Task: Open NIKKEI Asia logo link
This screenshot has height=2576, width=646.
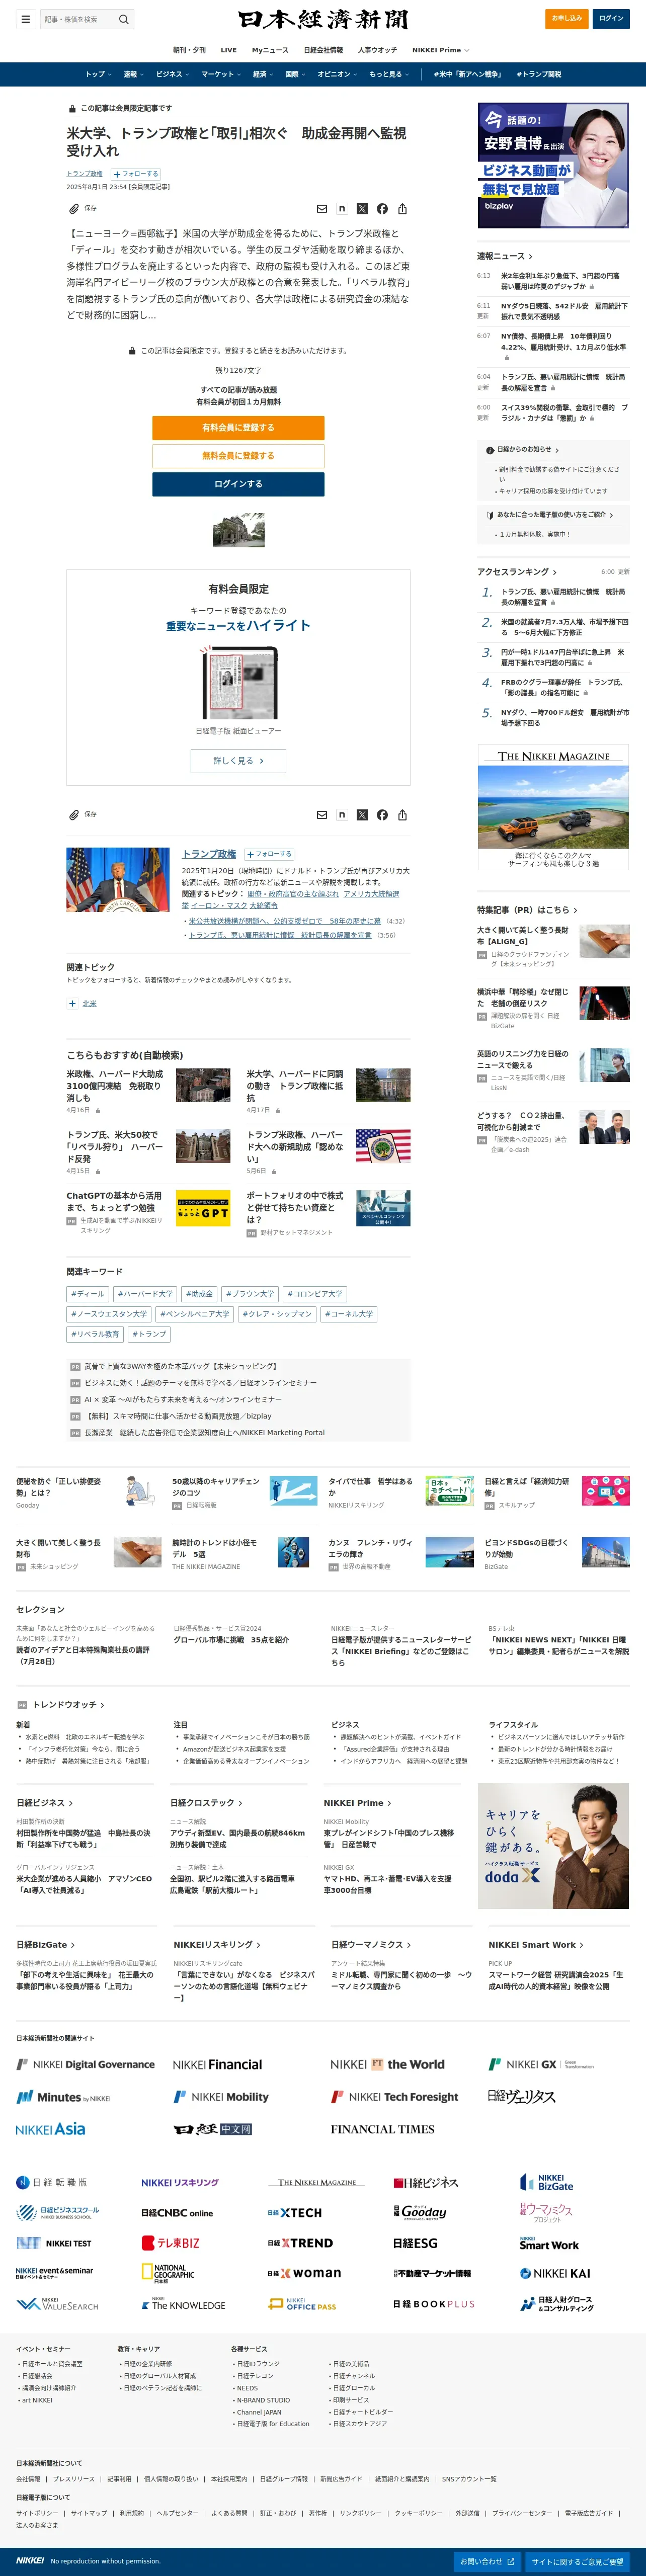Action: [x=50, y=2129]
